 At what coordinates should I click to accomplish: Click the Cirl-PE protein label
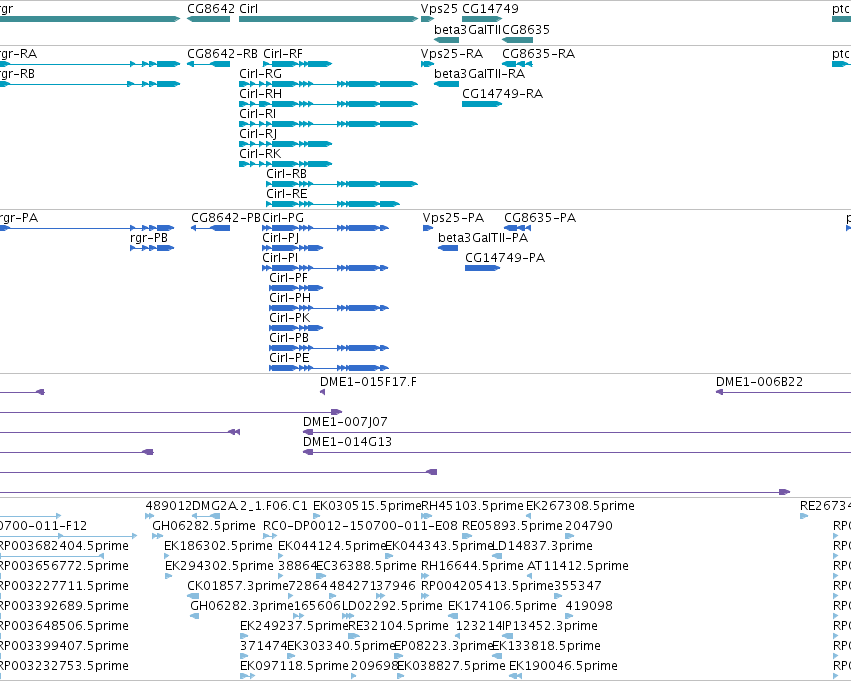point(289,359)
